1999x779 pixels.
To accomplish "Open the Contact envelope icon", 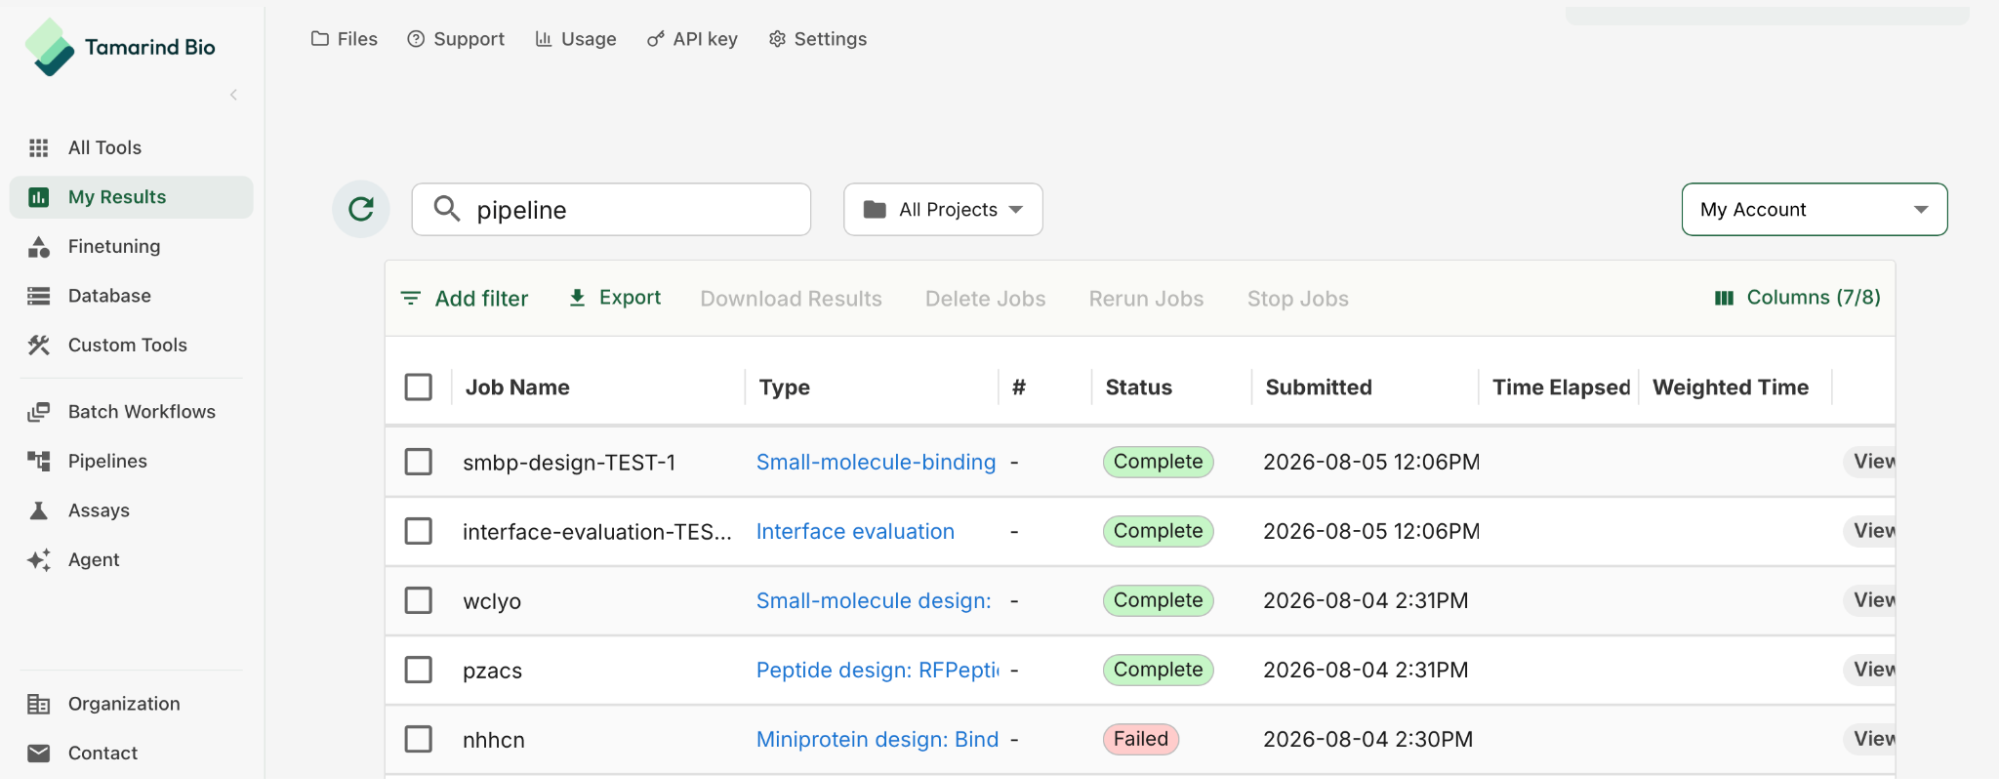I will (x=39, y=753).
